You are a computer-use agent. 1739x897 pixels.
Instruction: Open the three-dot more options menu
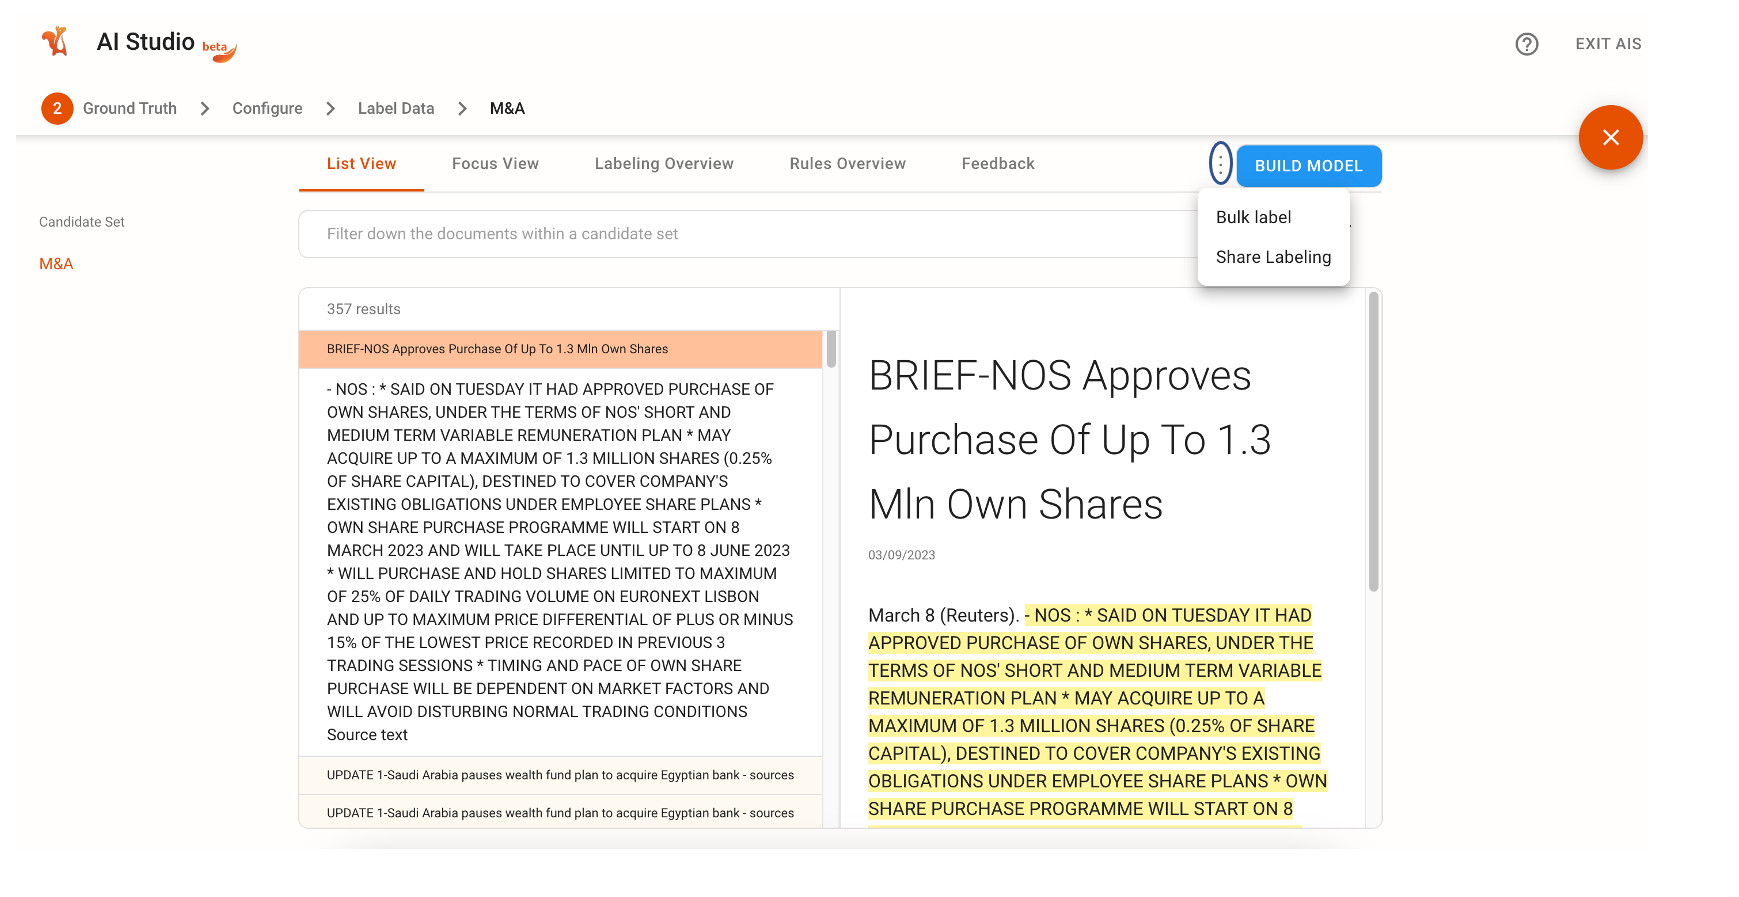point(1220,163)
